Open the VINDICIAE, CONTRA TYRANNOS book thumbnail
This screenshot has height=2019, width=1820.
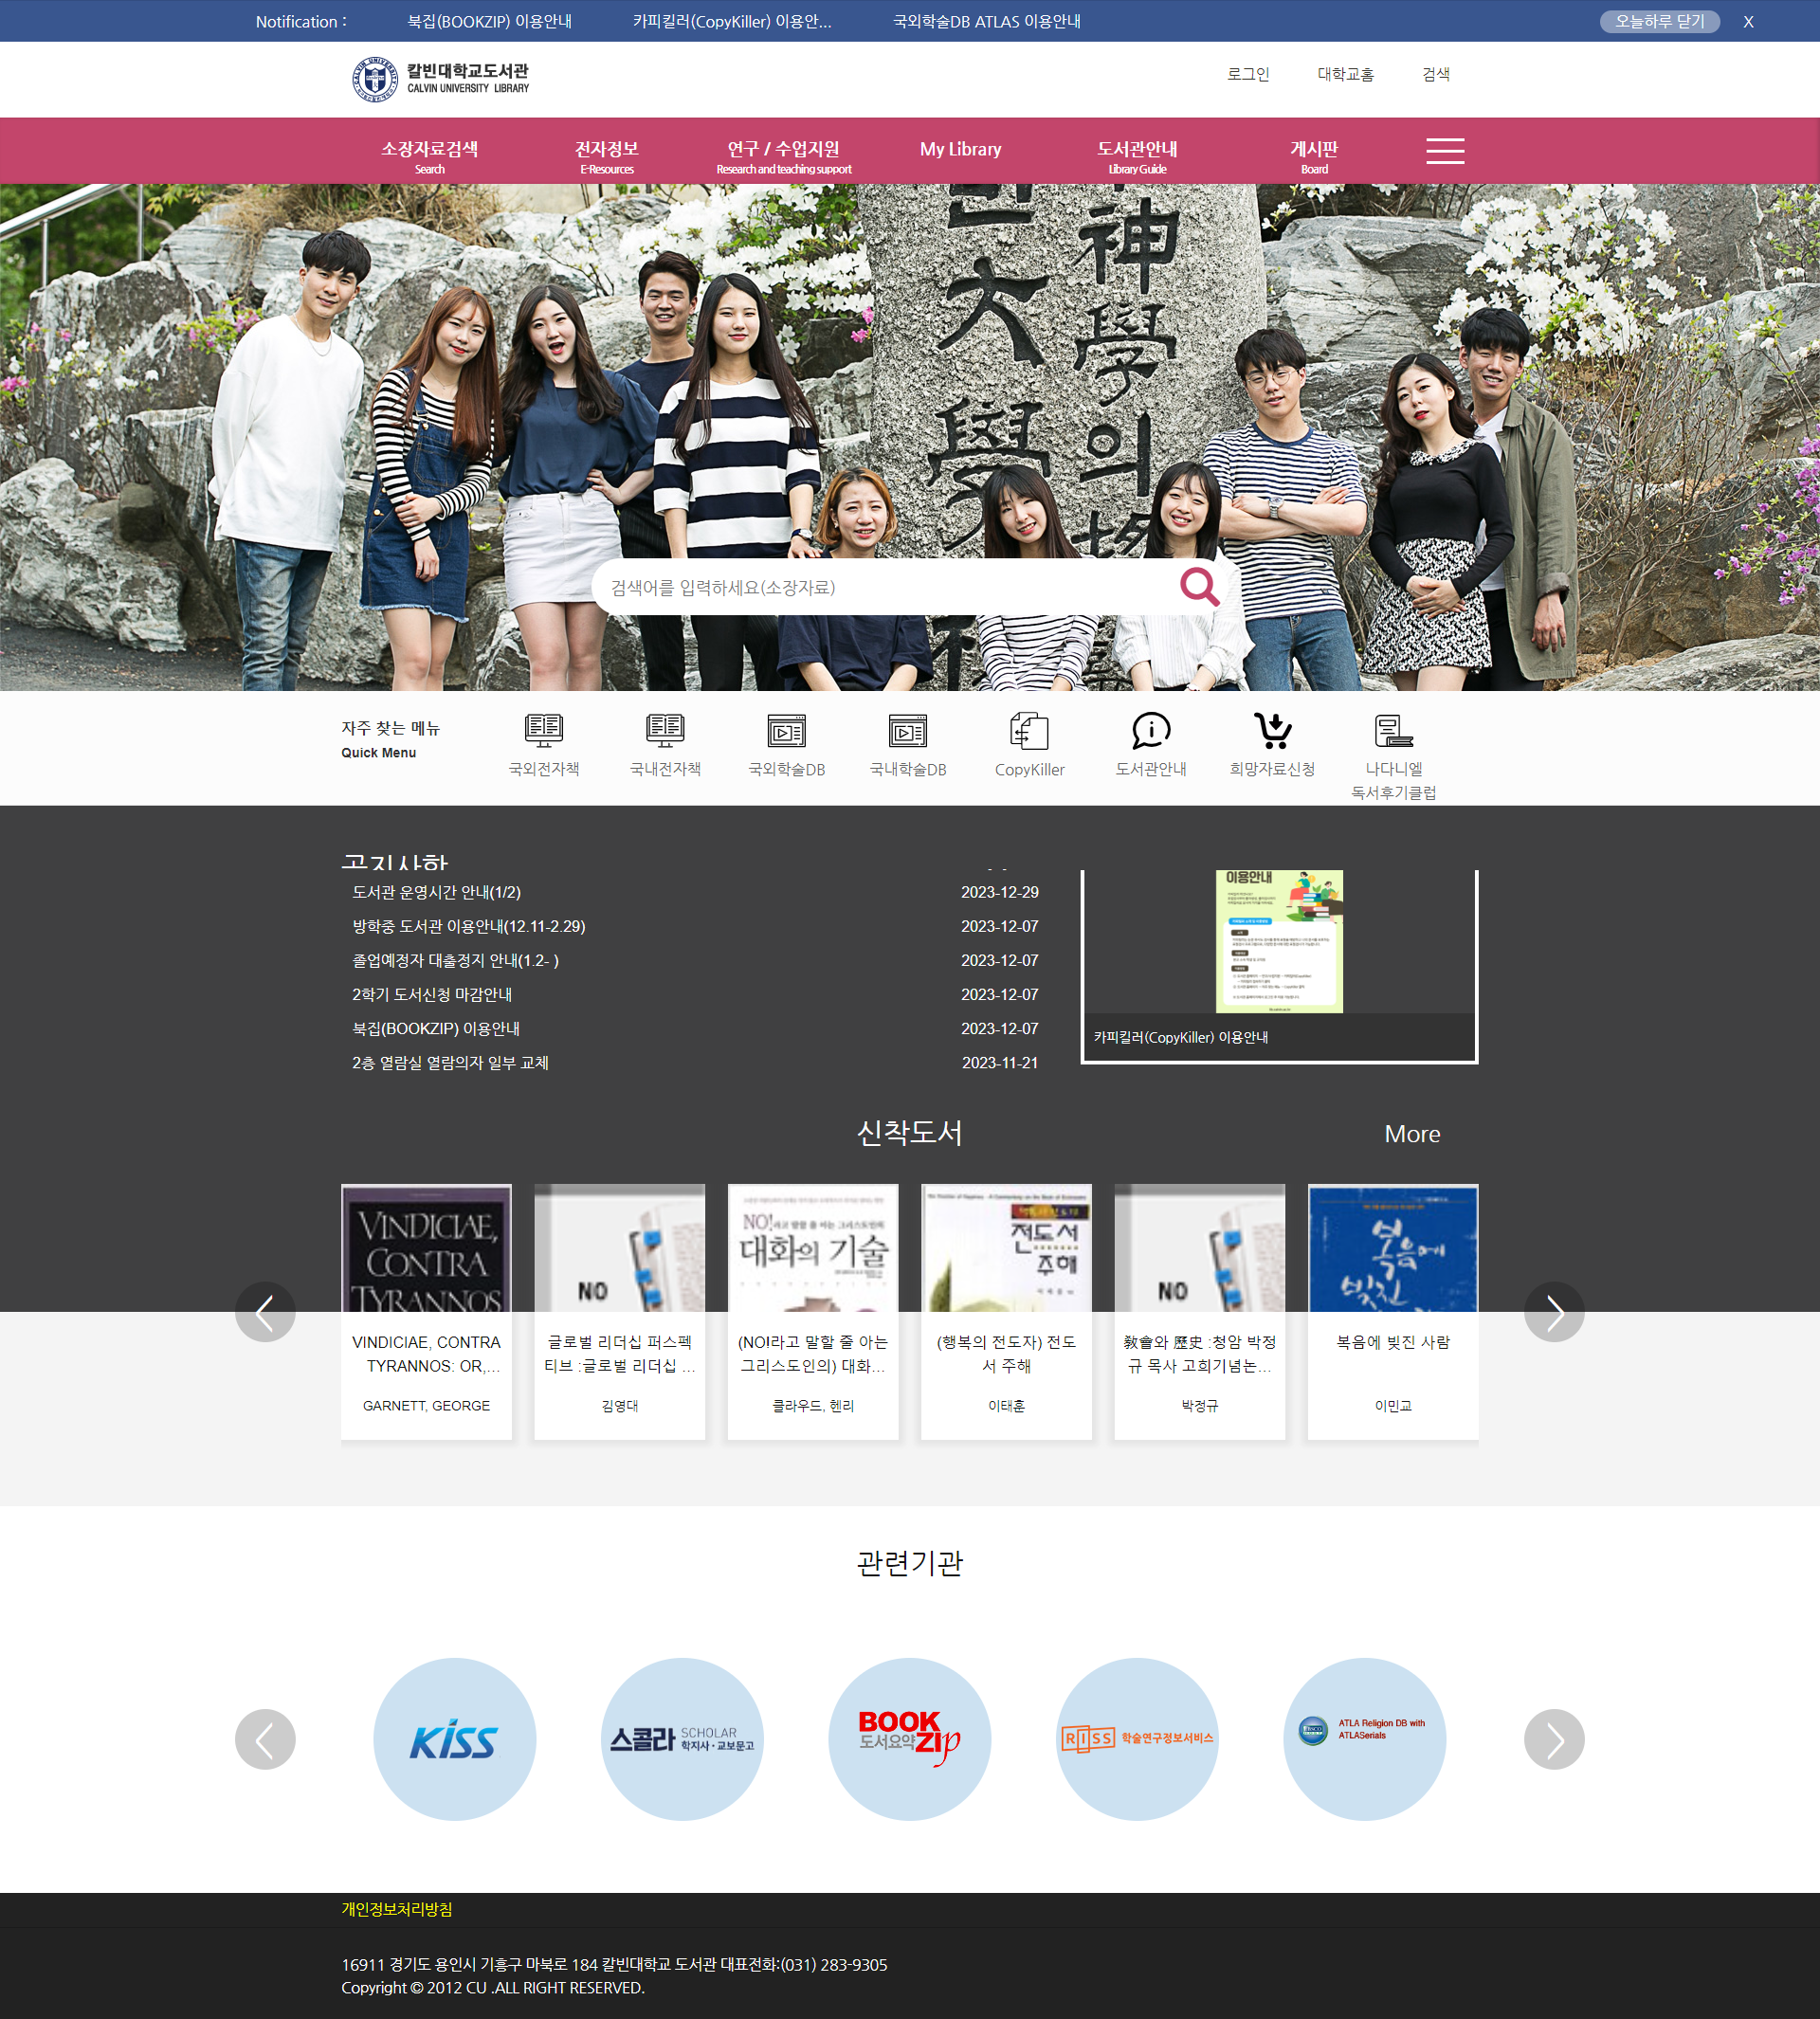coord(426,1248)
